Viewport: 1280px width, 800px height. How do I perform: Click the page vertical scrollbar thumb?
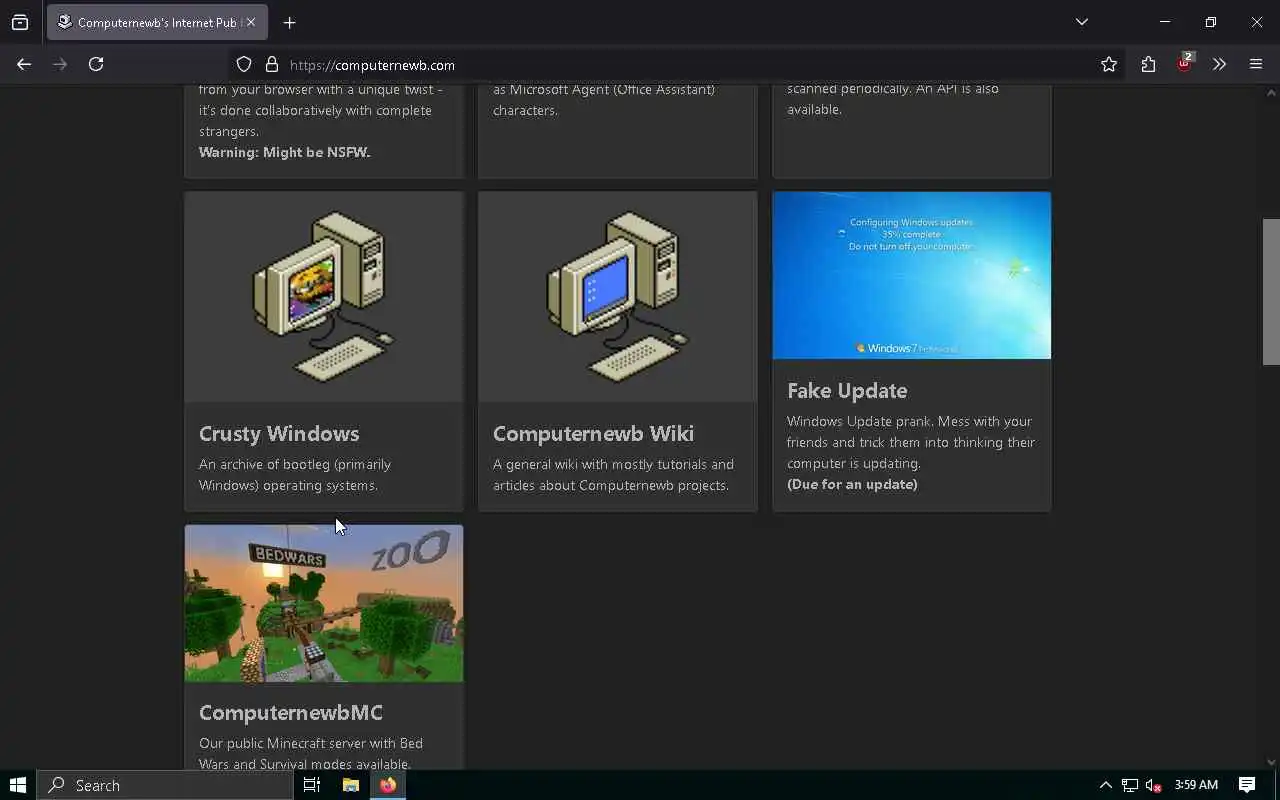[x=1271, y=291]
